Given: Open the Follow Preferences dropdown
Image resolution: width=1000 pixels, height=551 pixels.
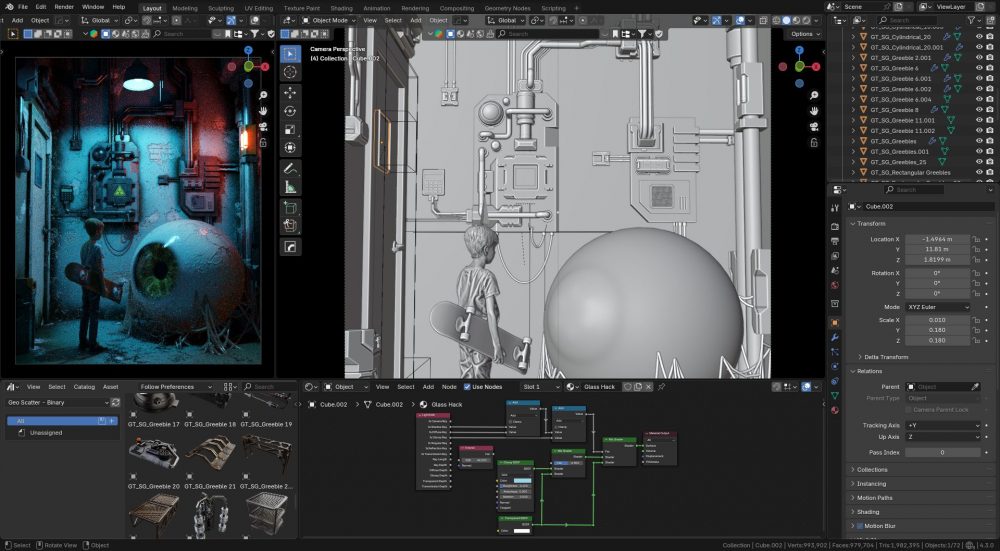Looking at the screenshot, I should pyautogui.click(x=175, y=386).
